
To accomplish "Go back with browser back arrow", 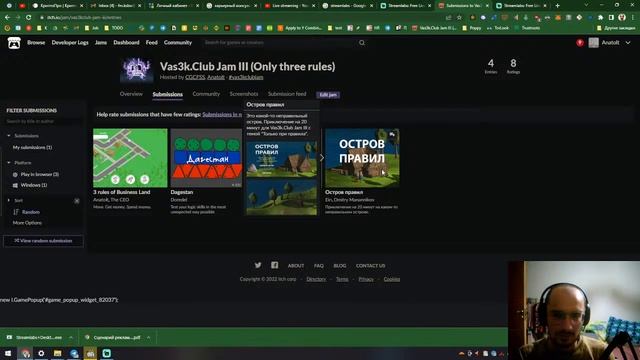I will pyautogui.click(x=7, y=18).
